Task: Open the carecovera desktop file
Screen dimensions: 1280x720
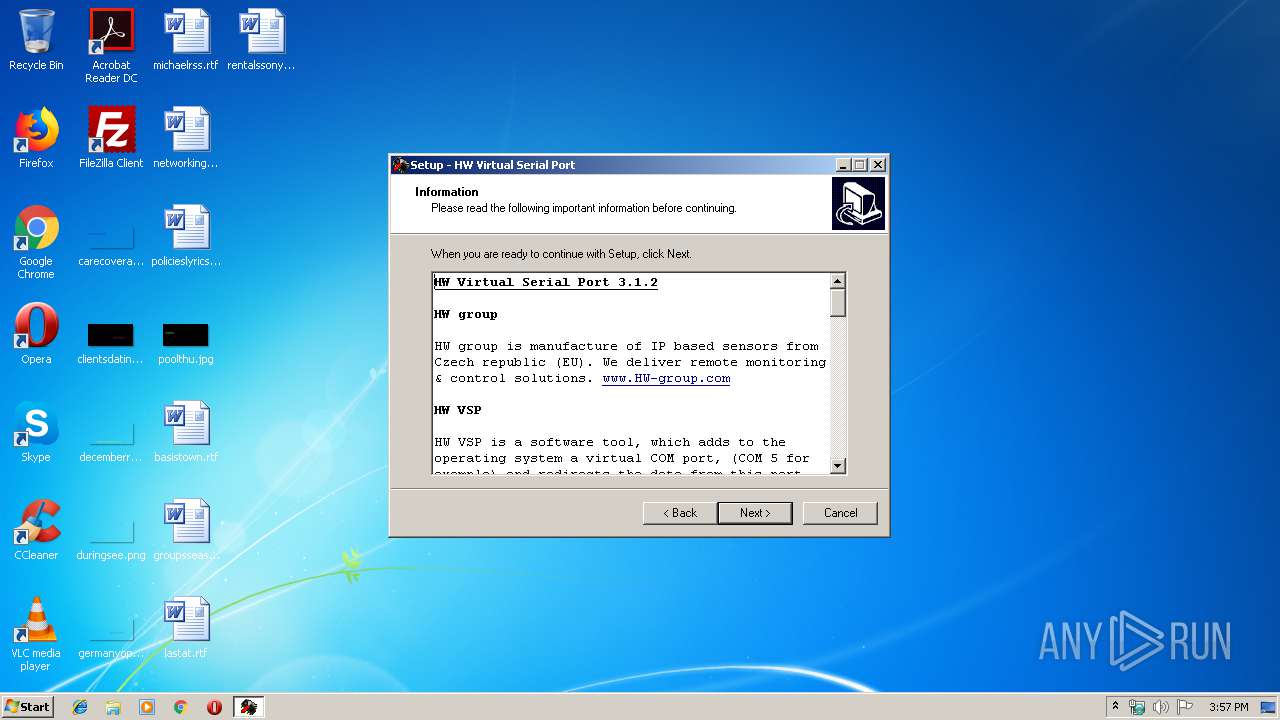Action: (x=111, y=242)
